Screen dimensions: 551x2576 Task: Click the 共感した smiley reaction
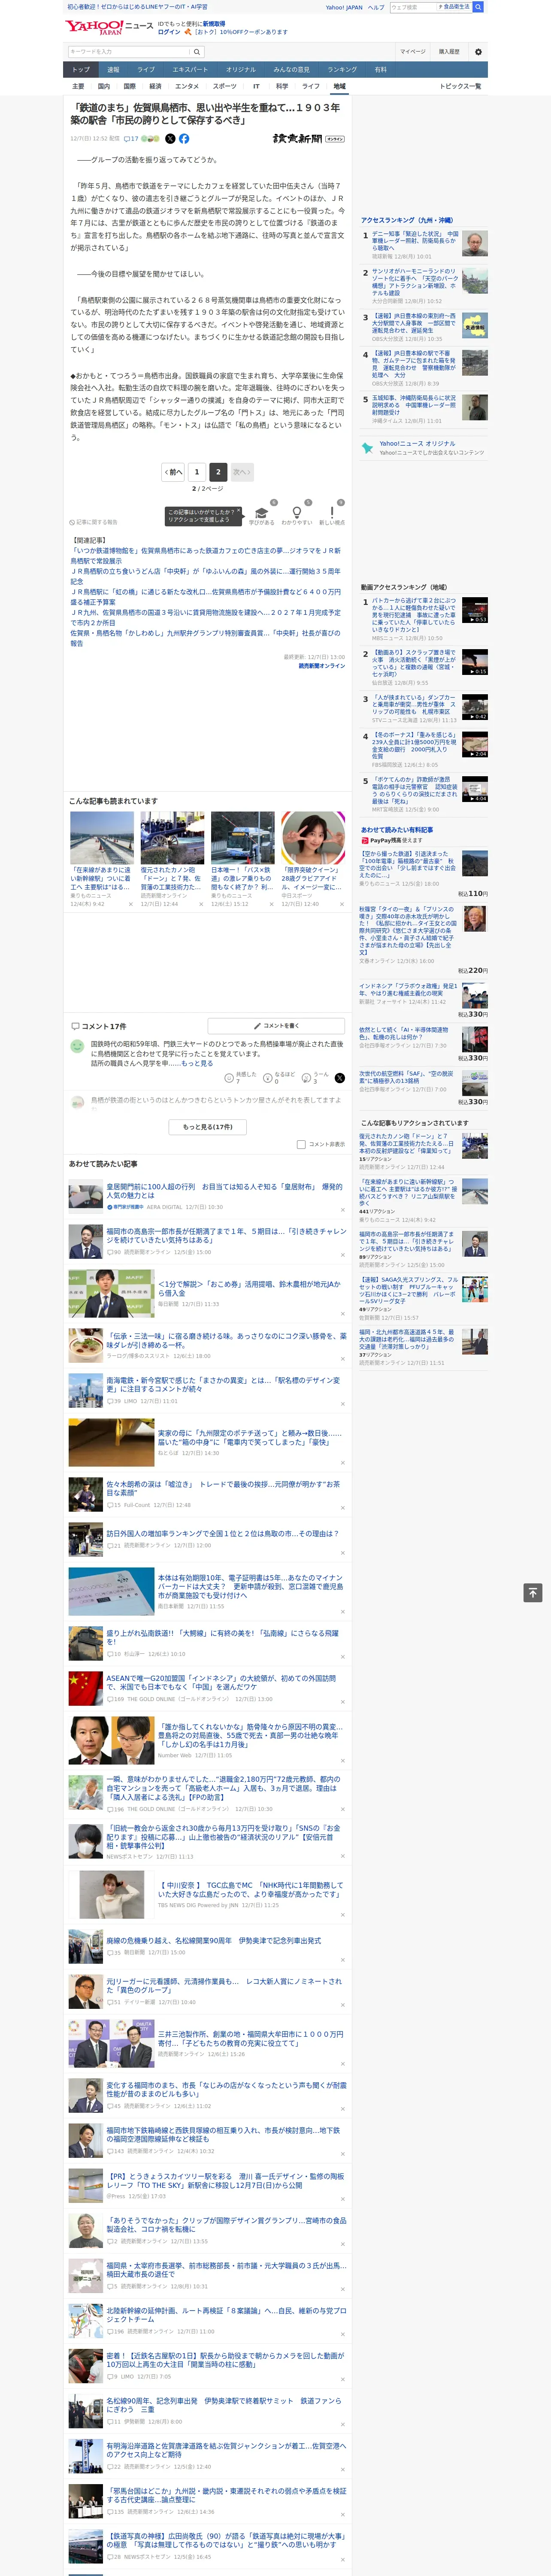pyautogui.click(x=229, y=1078)
